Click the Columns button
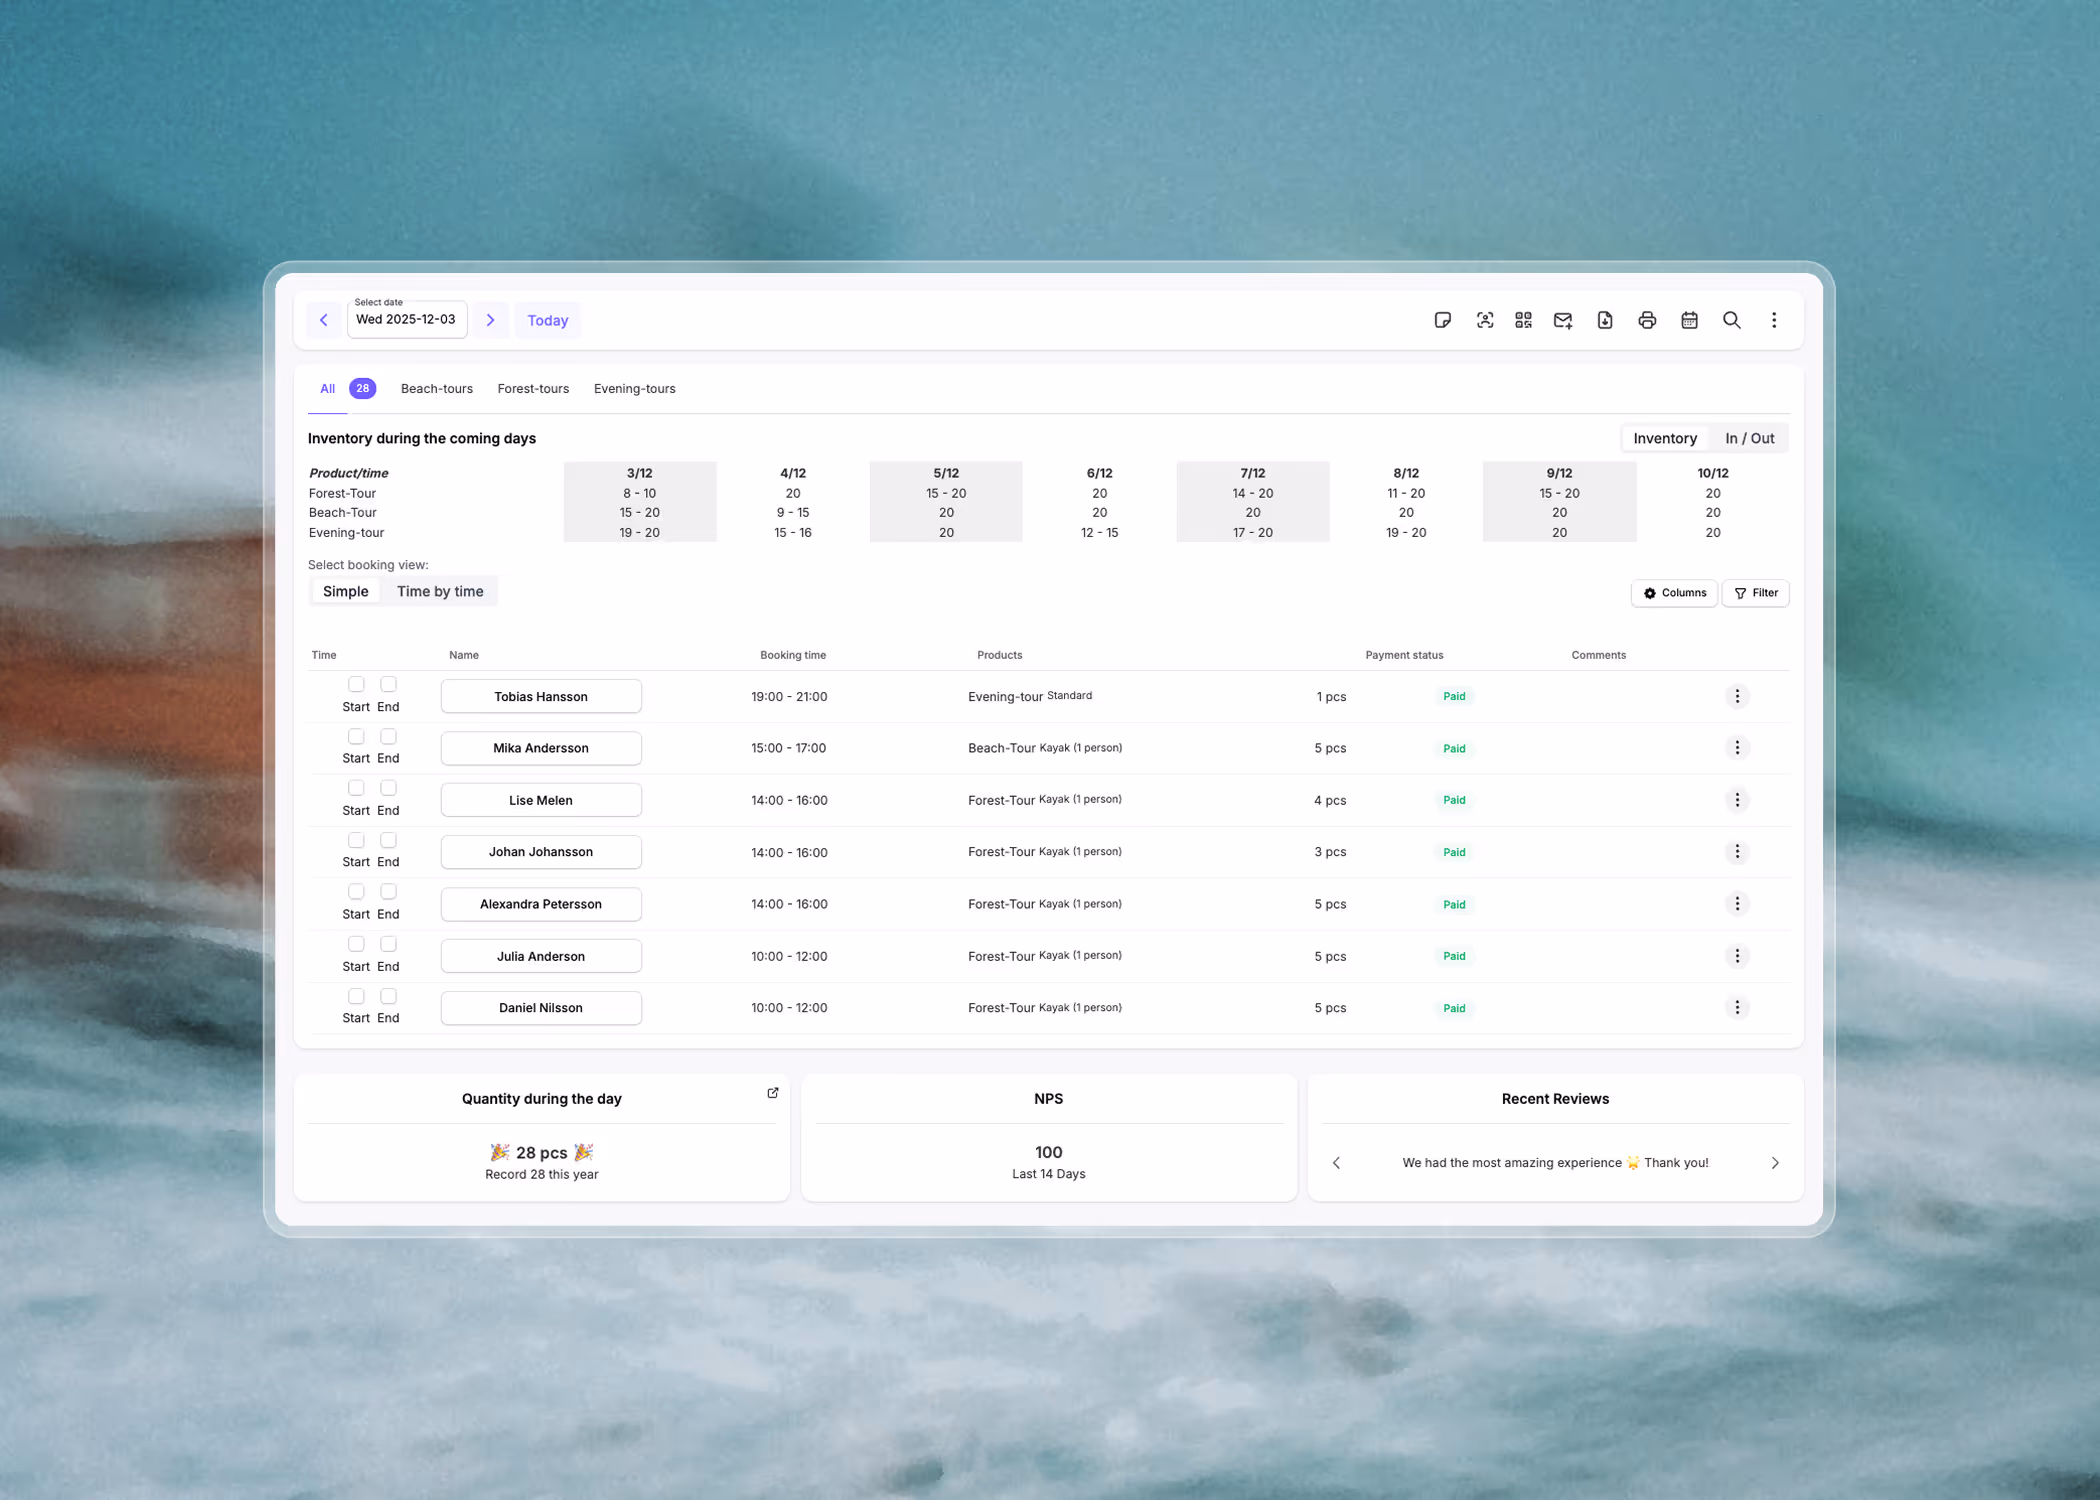Image resolution: width=2100 pixels, height=1500 pixels. pos(1674,593)
